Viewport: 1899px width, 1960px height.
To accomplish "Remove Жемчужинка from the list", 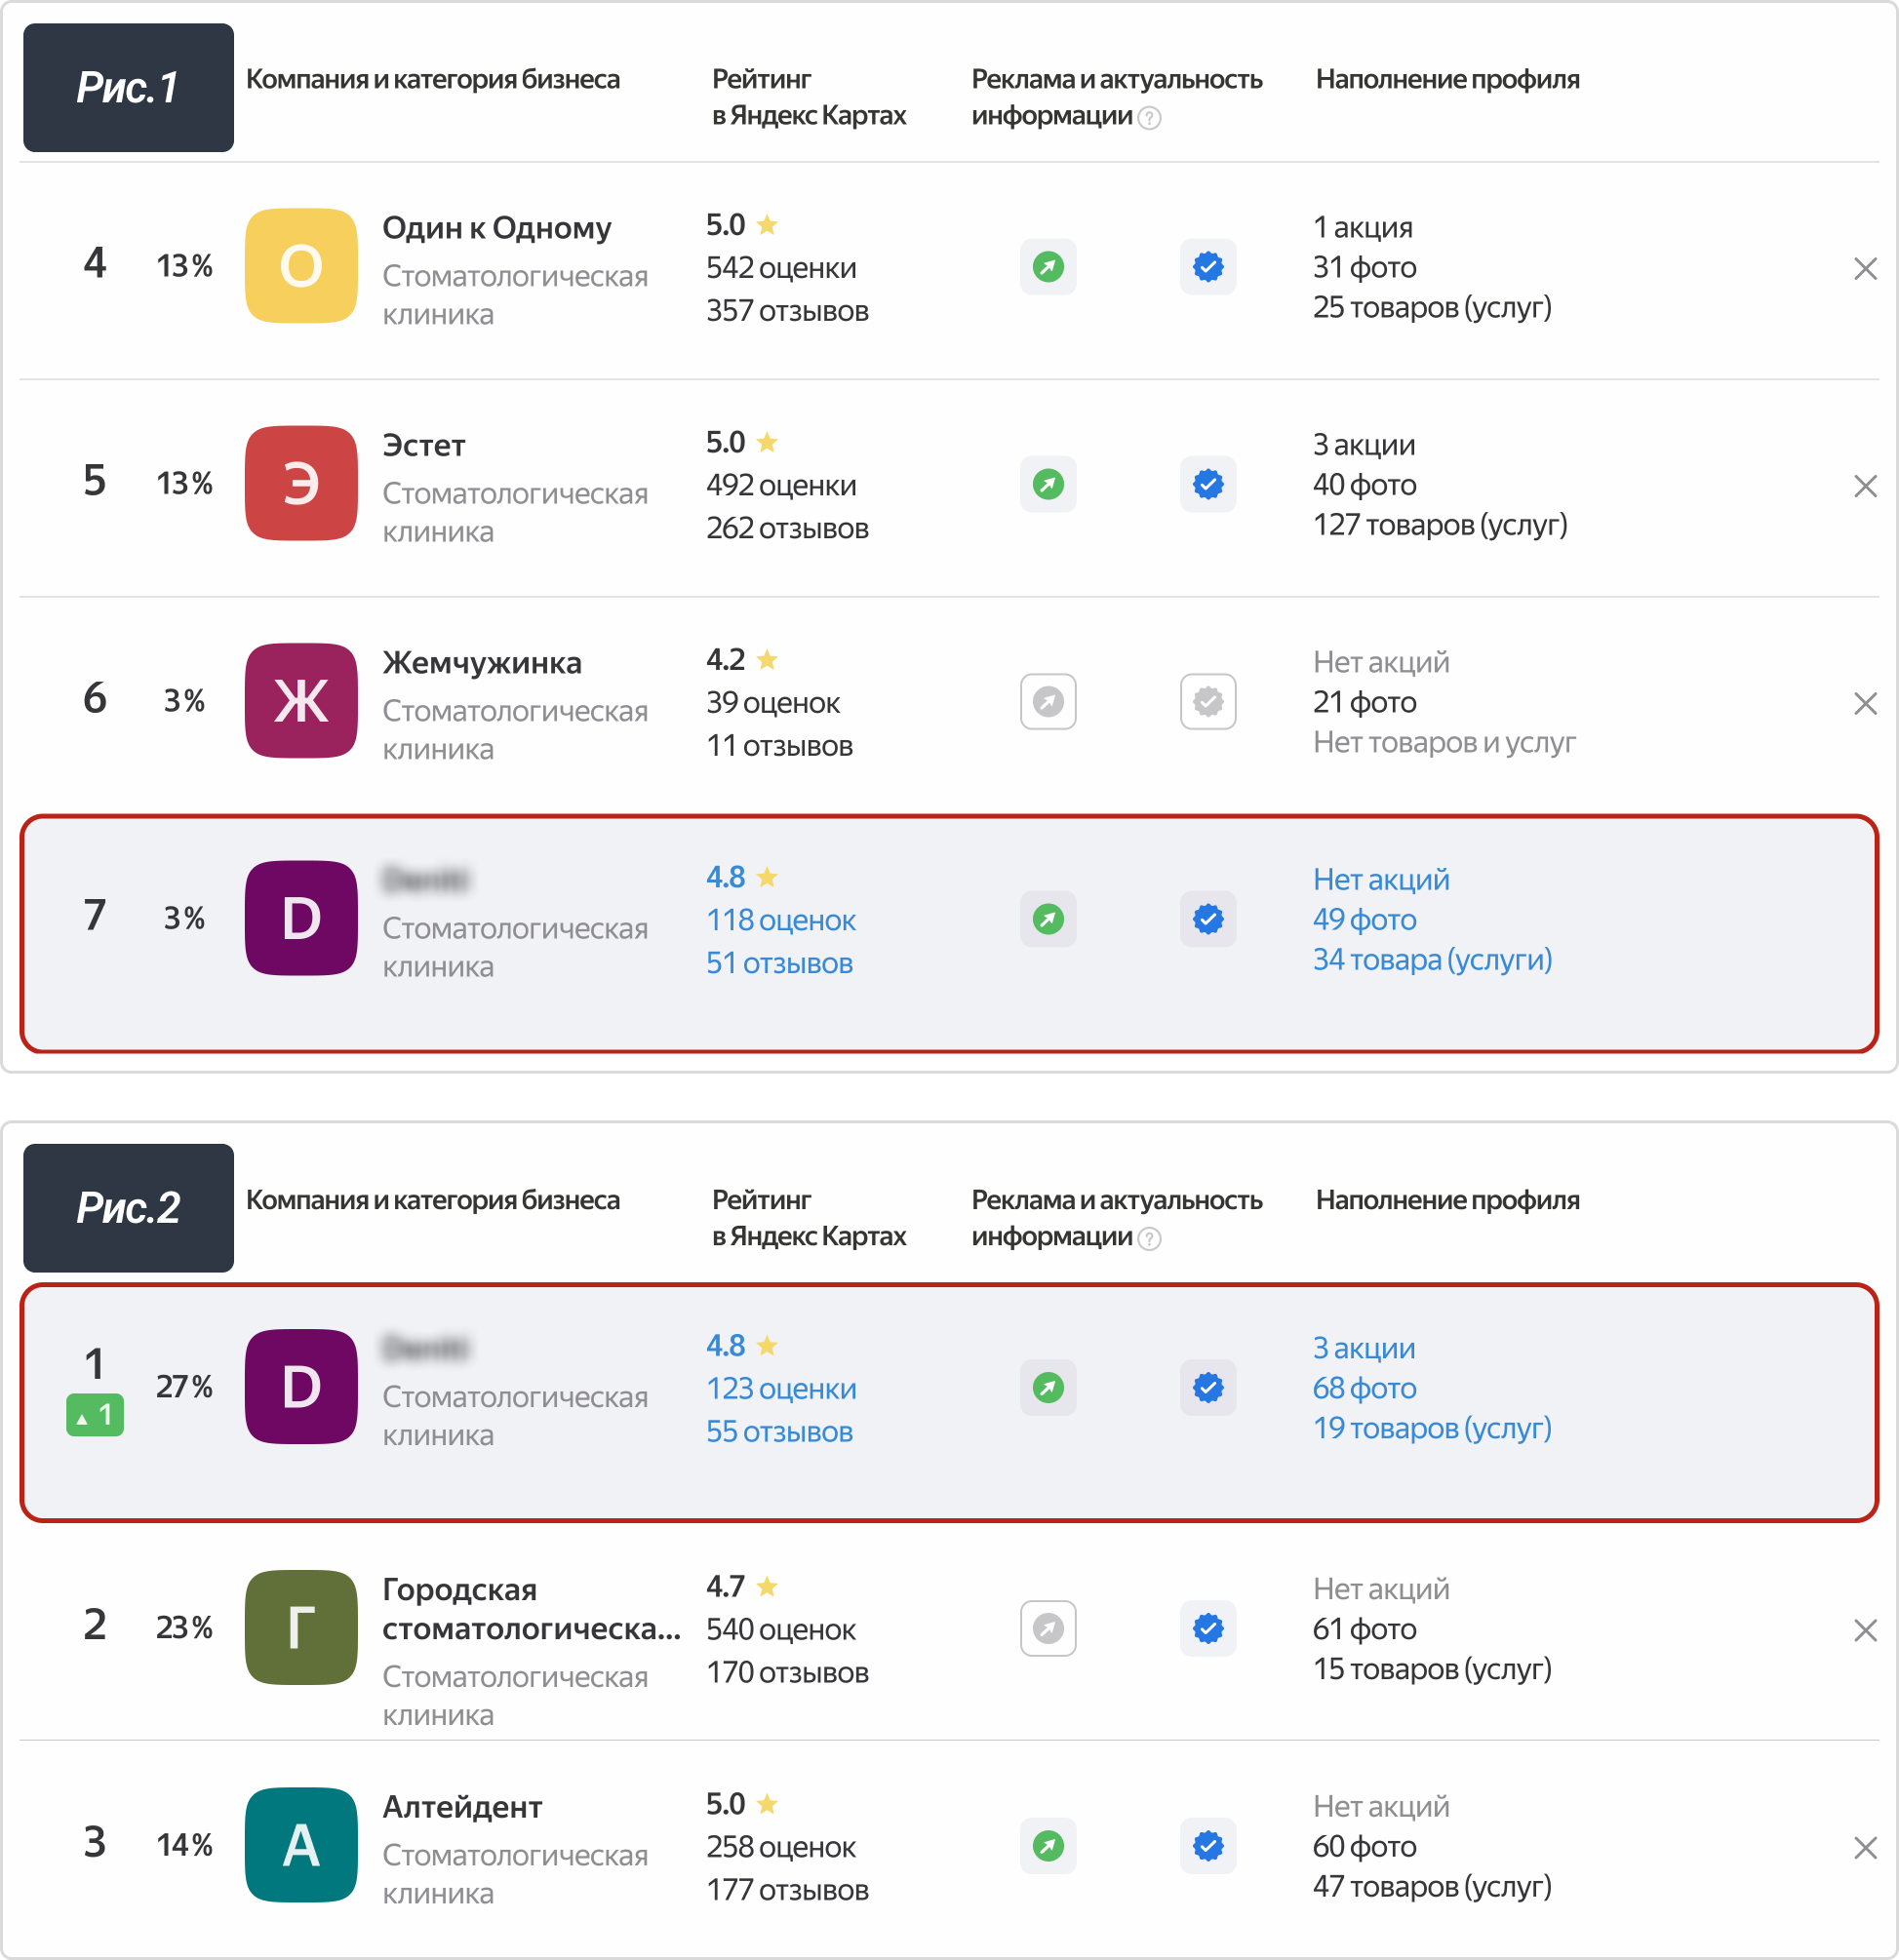I will (1865, 704).
